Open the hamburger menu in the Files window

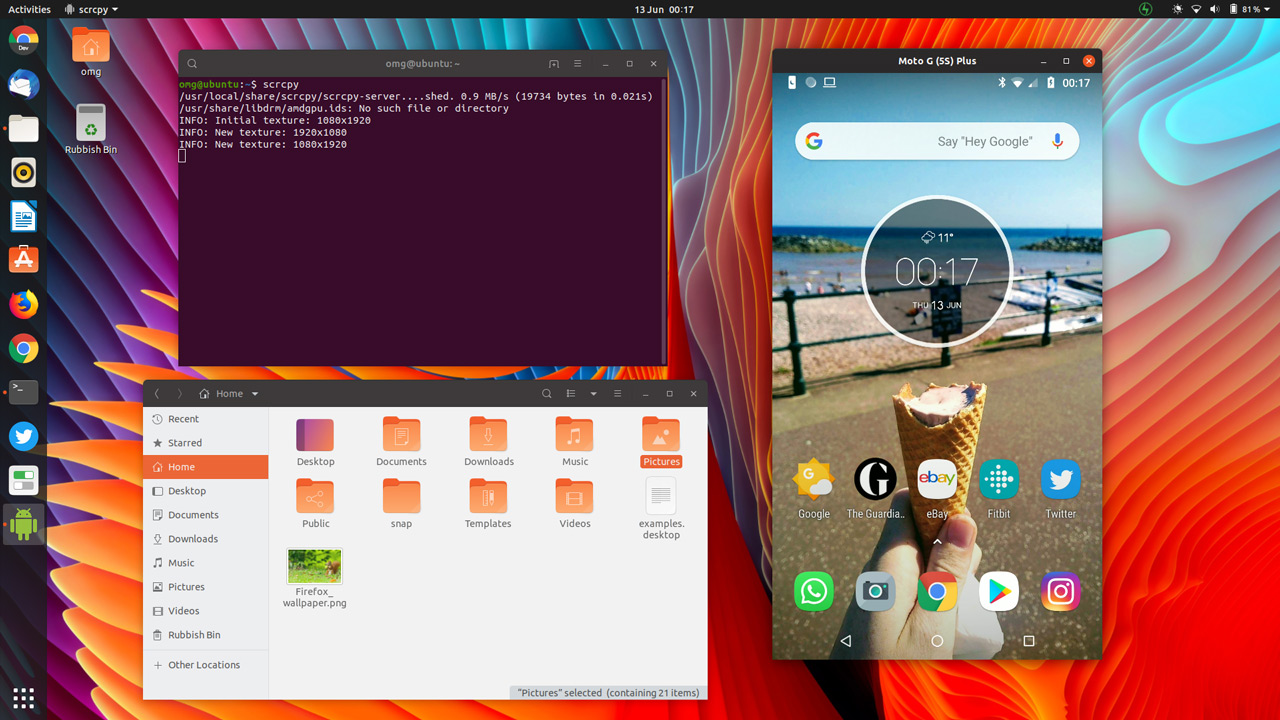point(618,393)
